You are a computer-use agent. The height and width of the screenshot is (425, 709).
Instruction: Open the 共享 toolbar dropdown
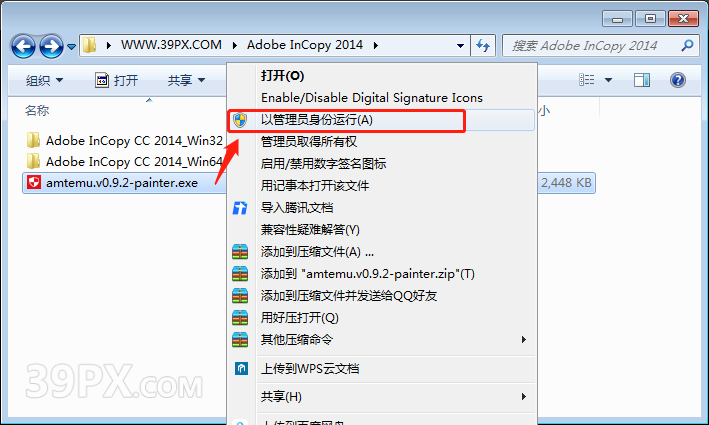point(186,80)
